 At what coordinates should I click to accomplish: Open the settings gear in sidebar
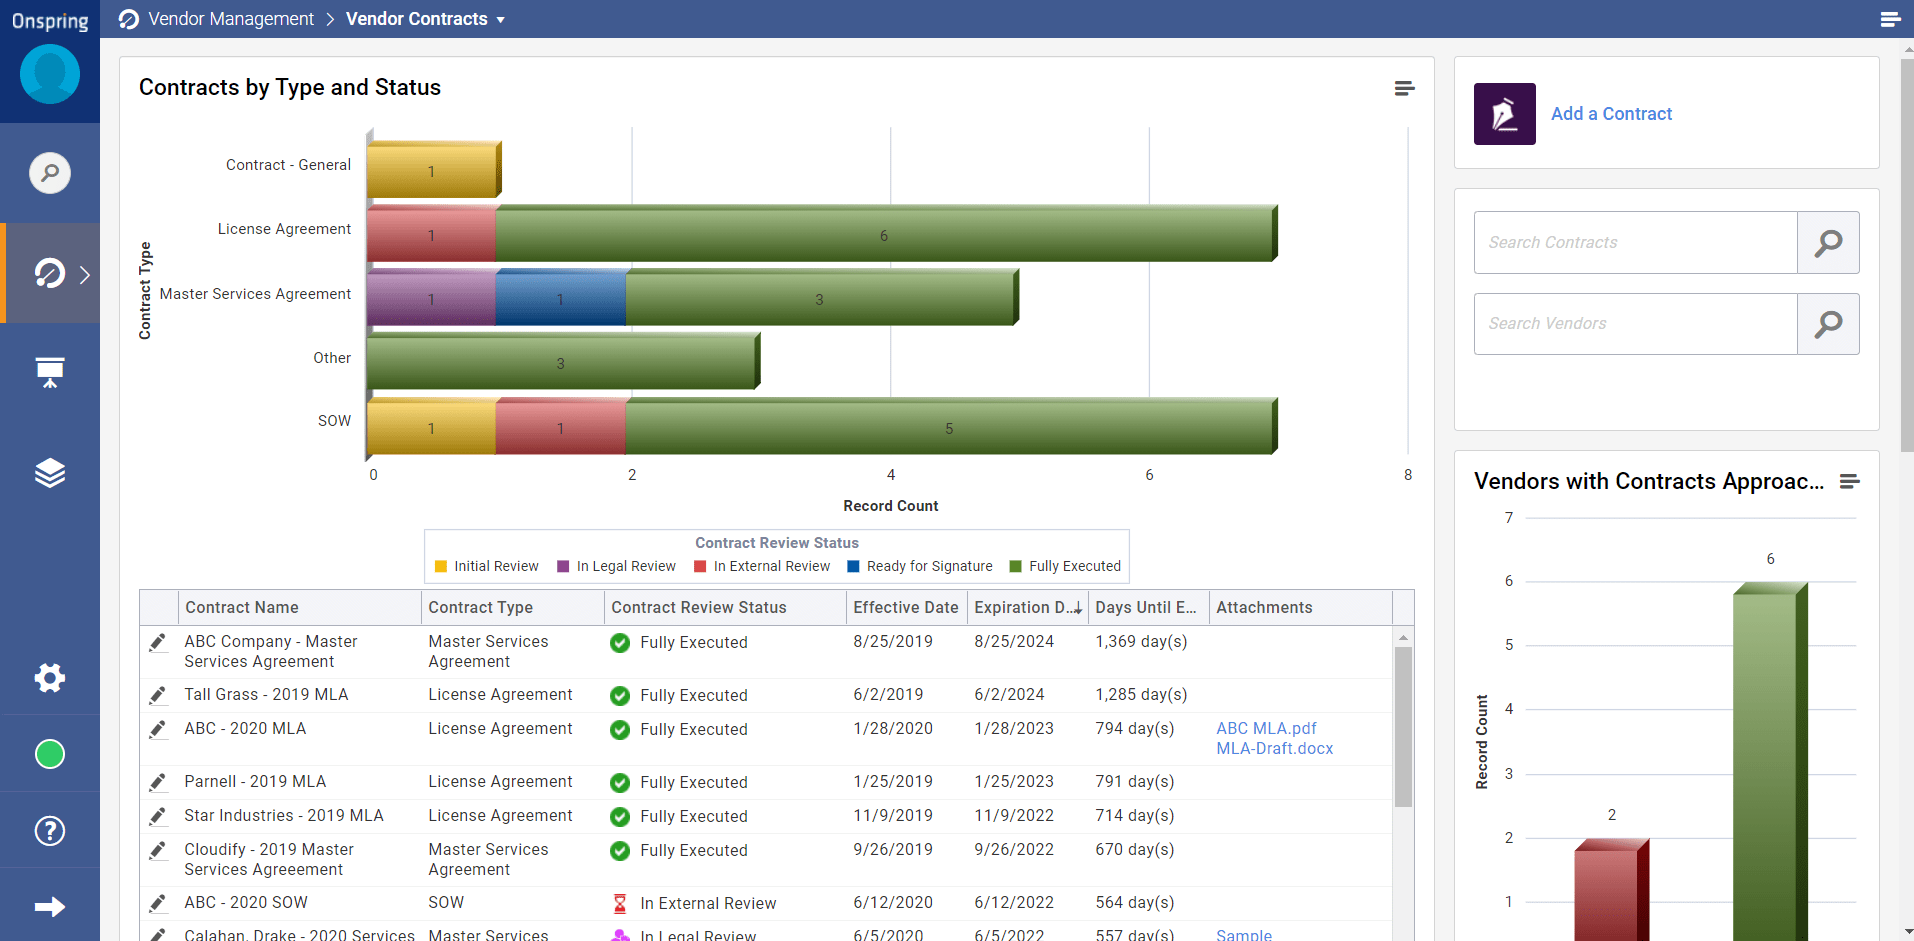(x=50, y=678)
